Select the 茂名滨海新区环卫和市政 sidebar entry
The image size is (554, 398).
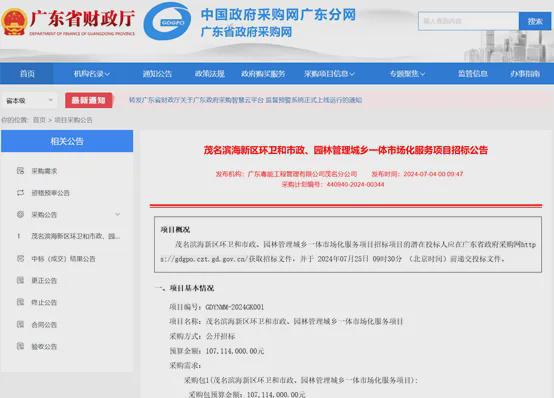(76, 236)
